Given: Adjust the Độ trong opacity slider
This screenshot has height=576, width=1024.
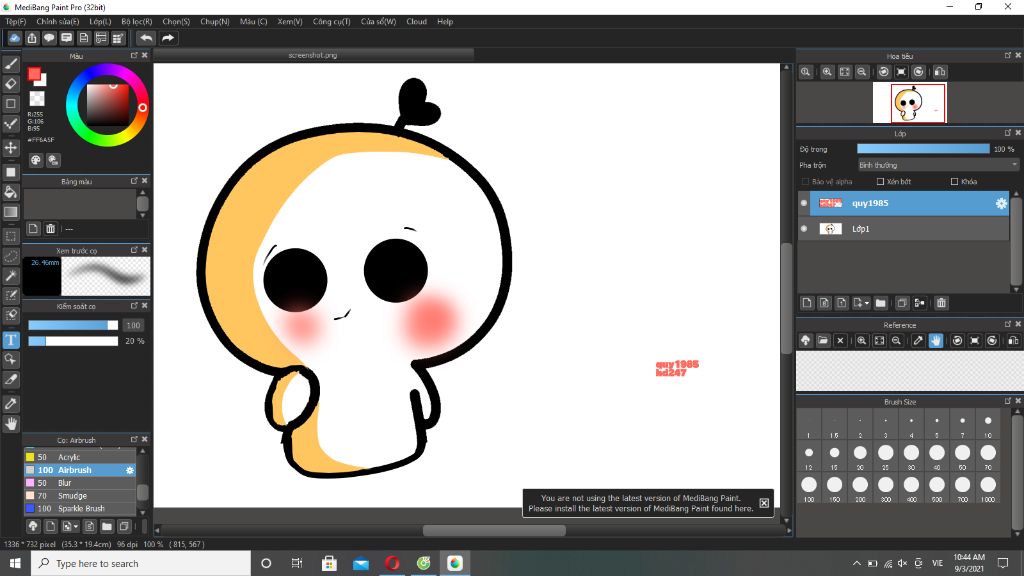Looking at the screenshot, I should 923,149.
